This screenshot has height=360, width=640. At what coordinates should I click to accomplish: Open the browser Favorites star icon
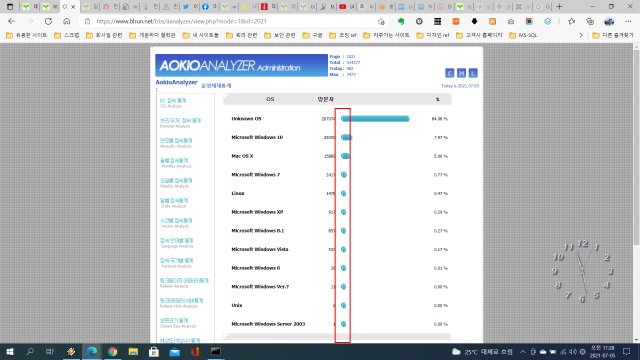tap(571, 21)
